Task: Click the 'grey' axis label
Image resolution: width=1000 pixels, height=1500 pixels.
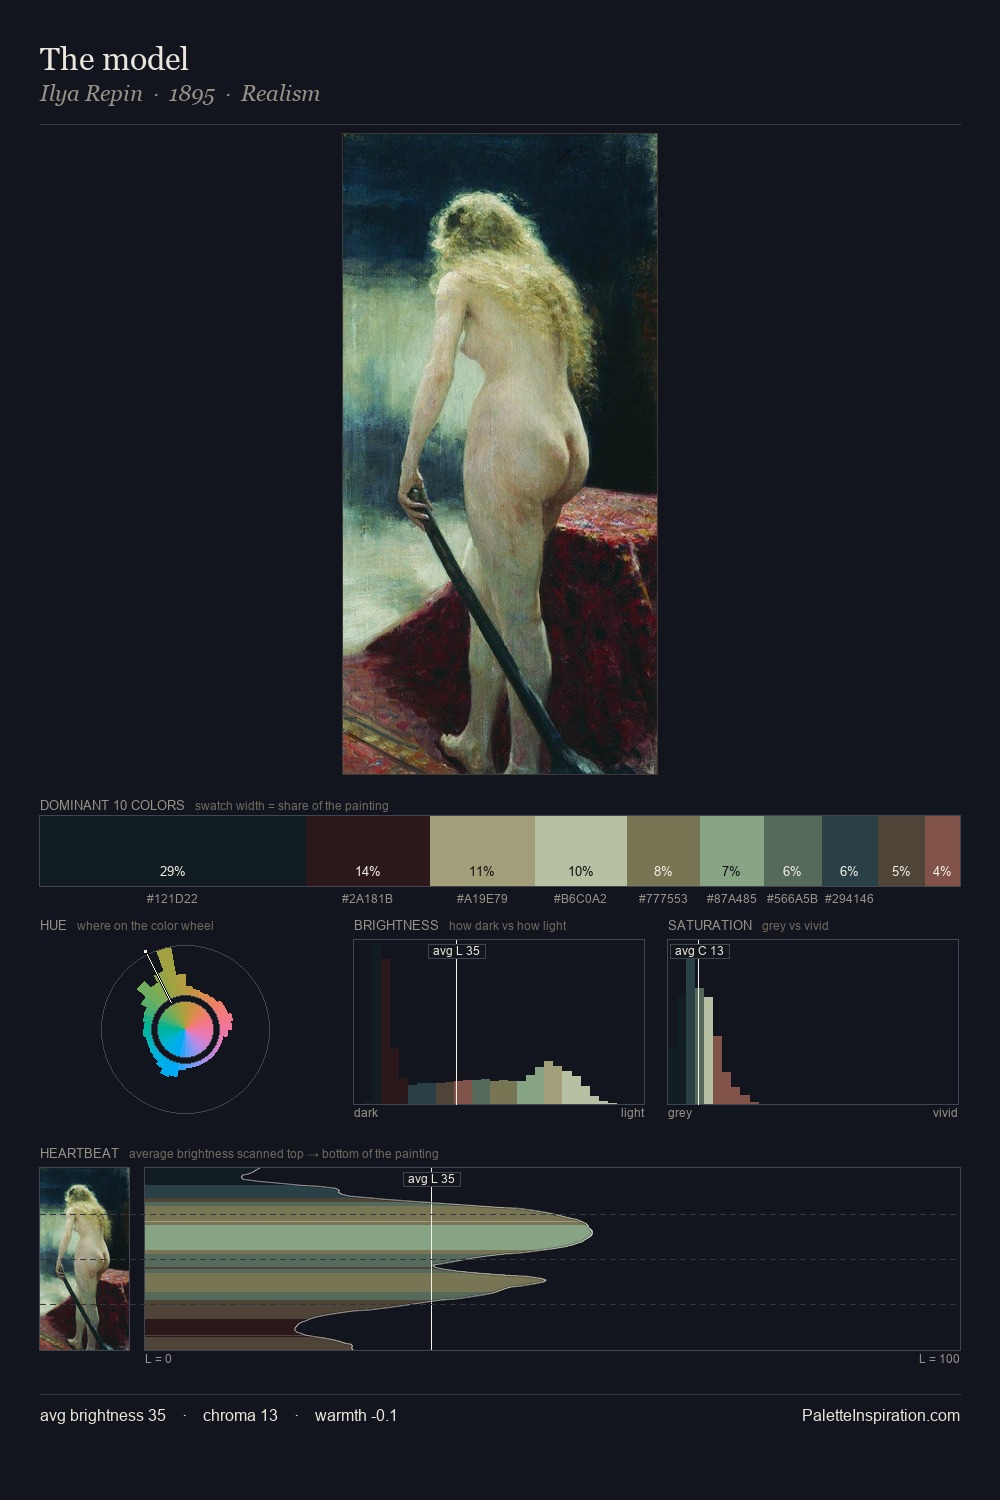Action: point(680,1113)
